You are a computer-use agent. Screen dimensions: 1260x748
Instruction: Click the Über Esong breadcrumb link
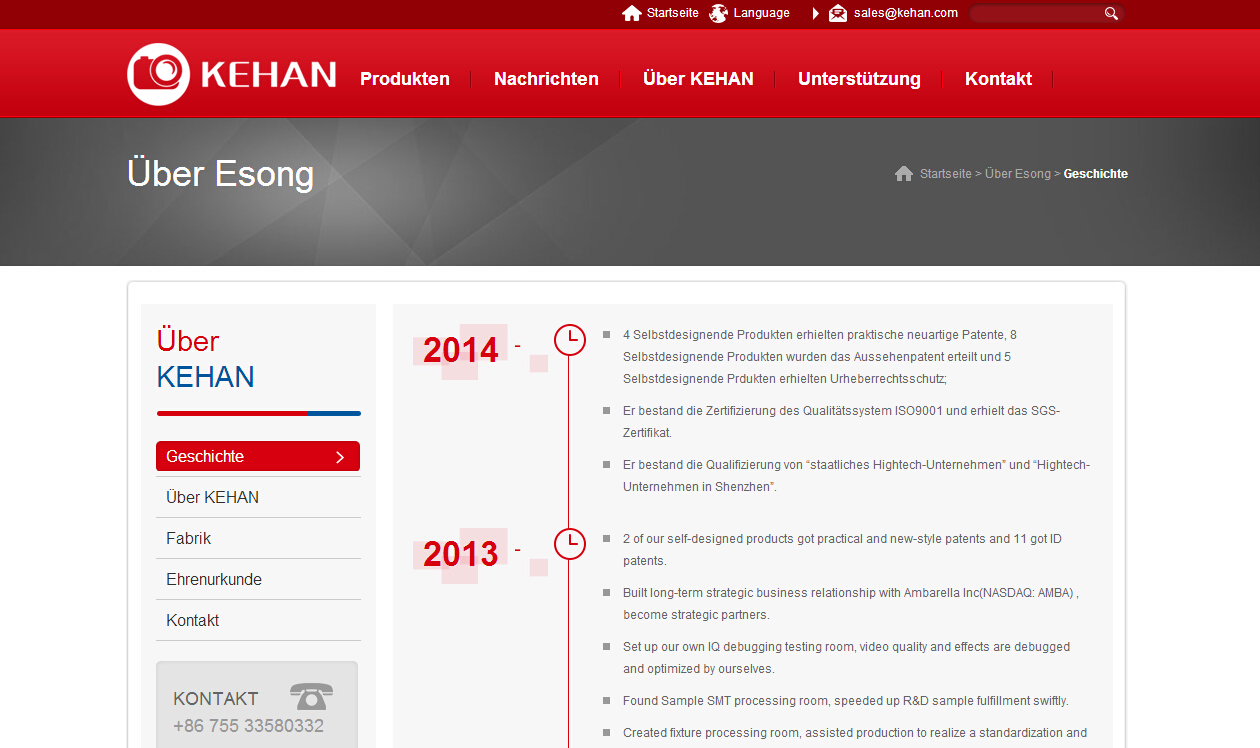(1018, 174)
